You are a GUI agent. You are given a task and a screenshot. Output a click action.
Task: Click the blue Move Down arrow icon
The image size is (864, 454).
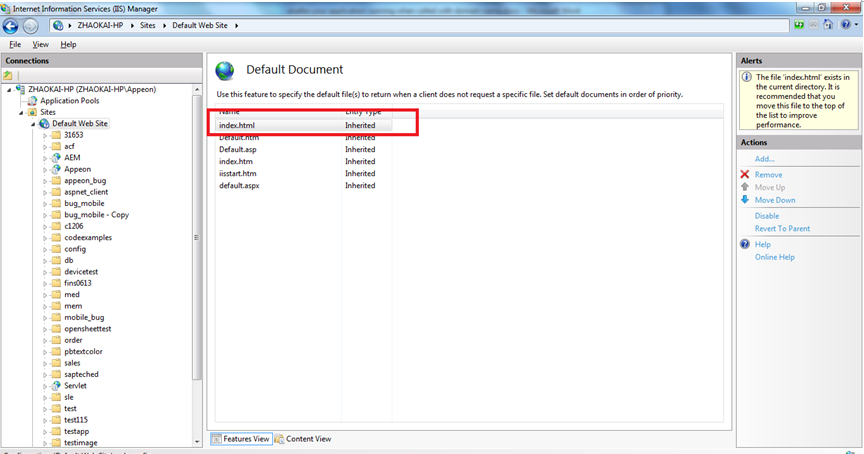tap(745, 199)
